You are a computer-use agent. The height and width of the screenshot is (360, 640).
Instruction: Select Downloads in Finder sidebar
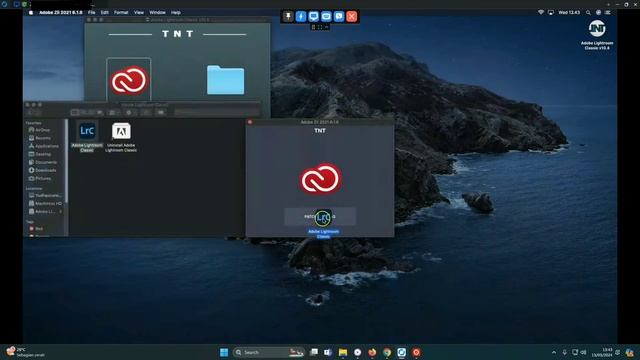pos(42,170)
